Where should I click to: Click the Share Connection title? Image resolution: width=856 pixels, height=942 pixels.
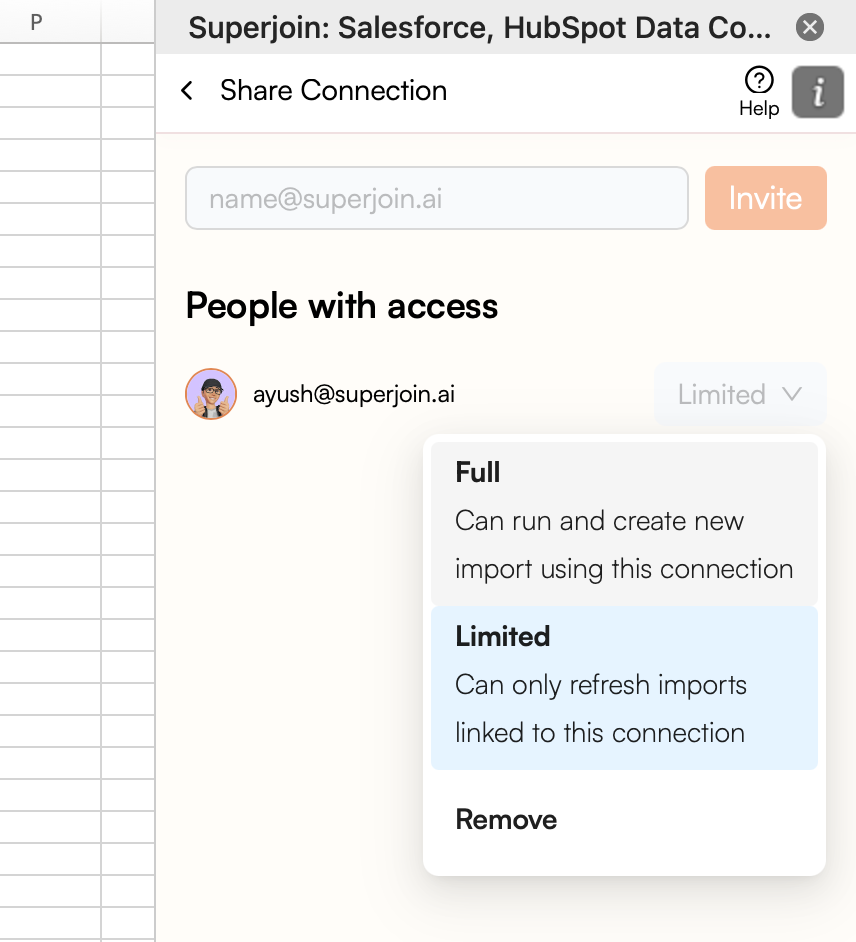(333, 91)
